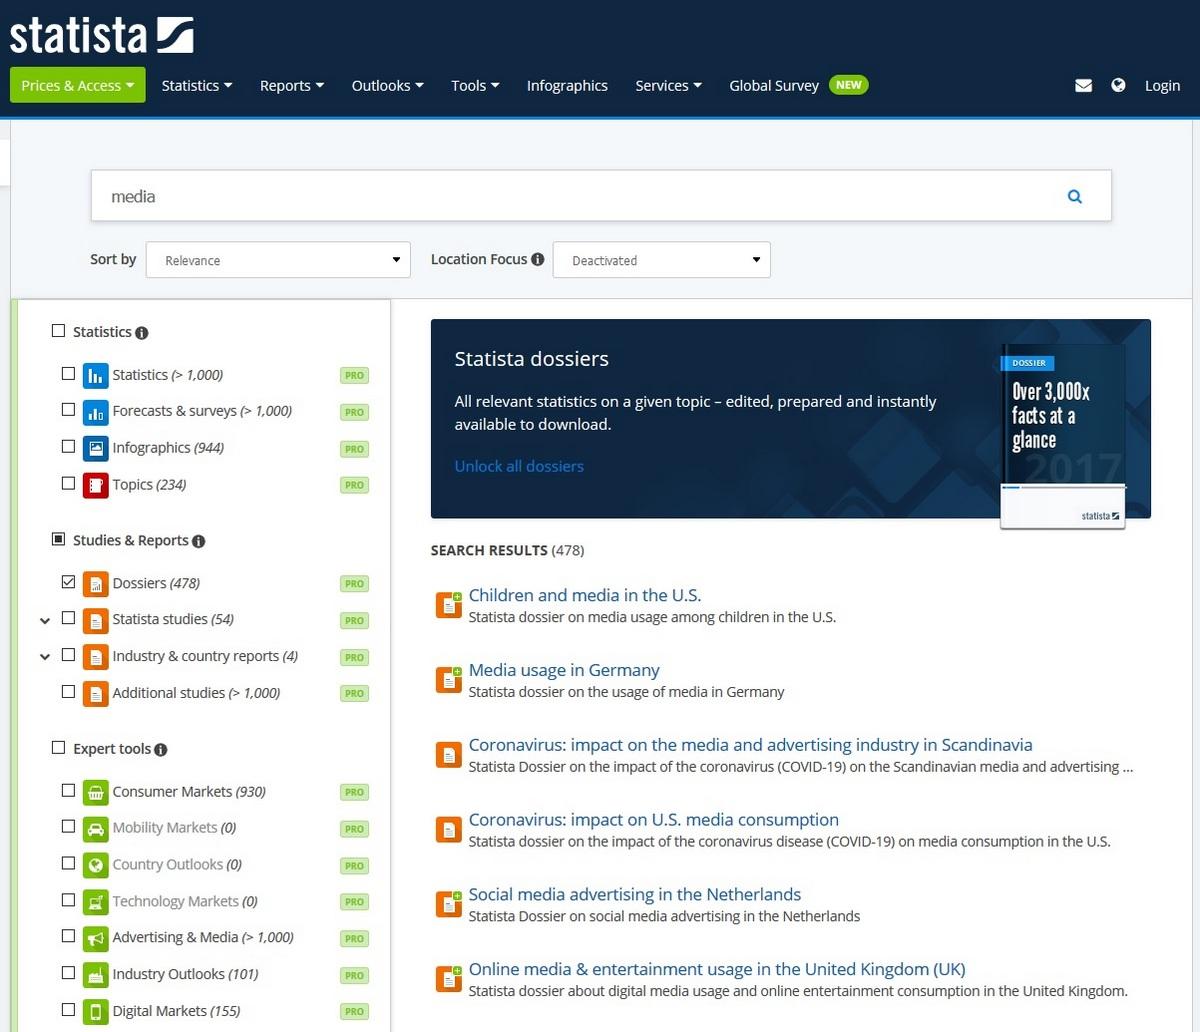This screenshot has width=1200, height=1032.
Task: Tick the Additional studies checkbox
Action: [68, 691]
